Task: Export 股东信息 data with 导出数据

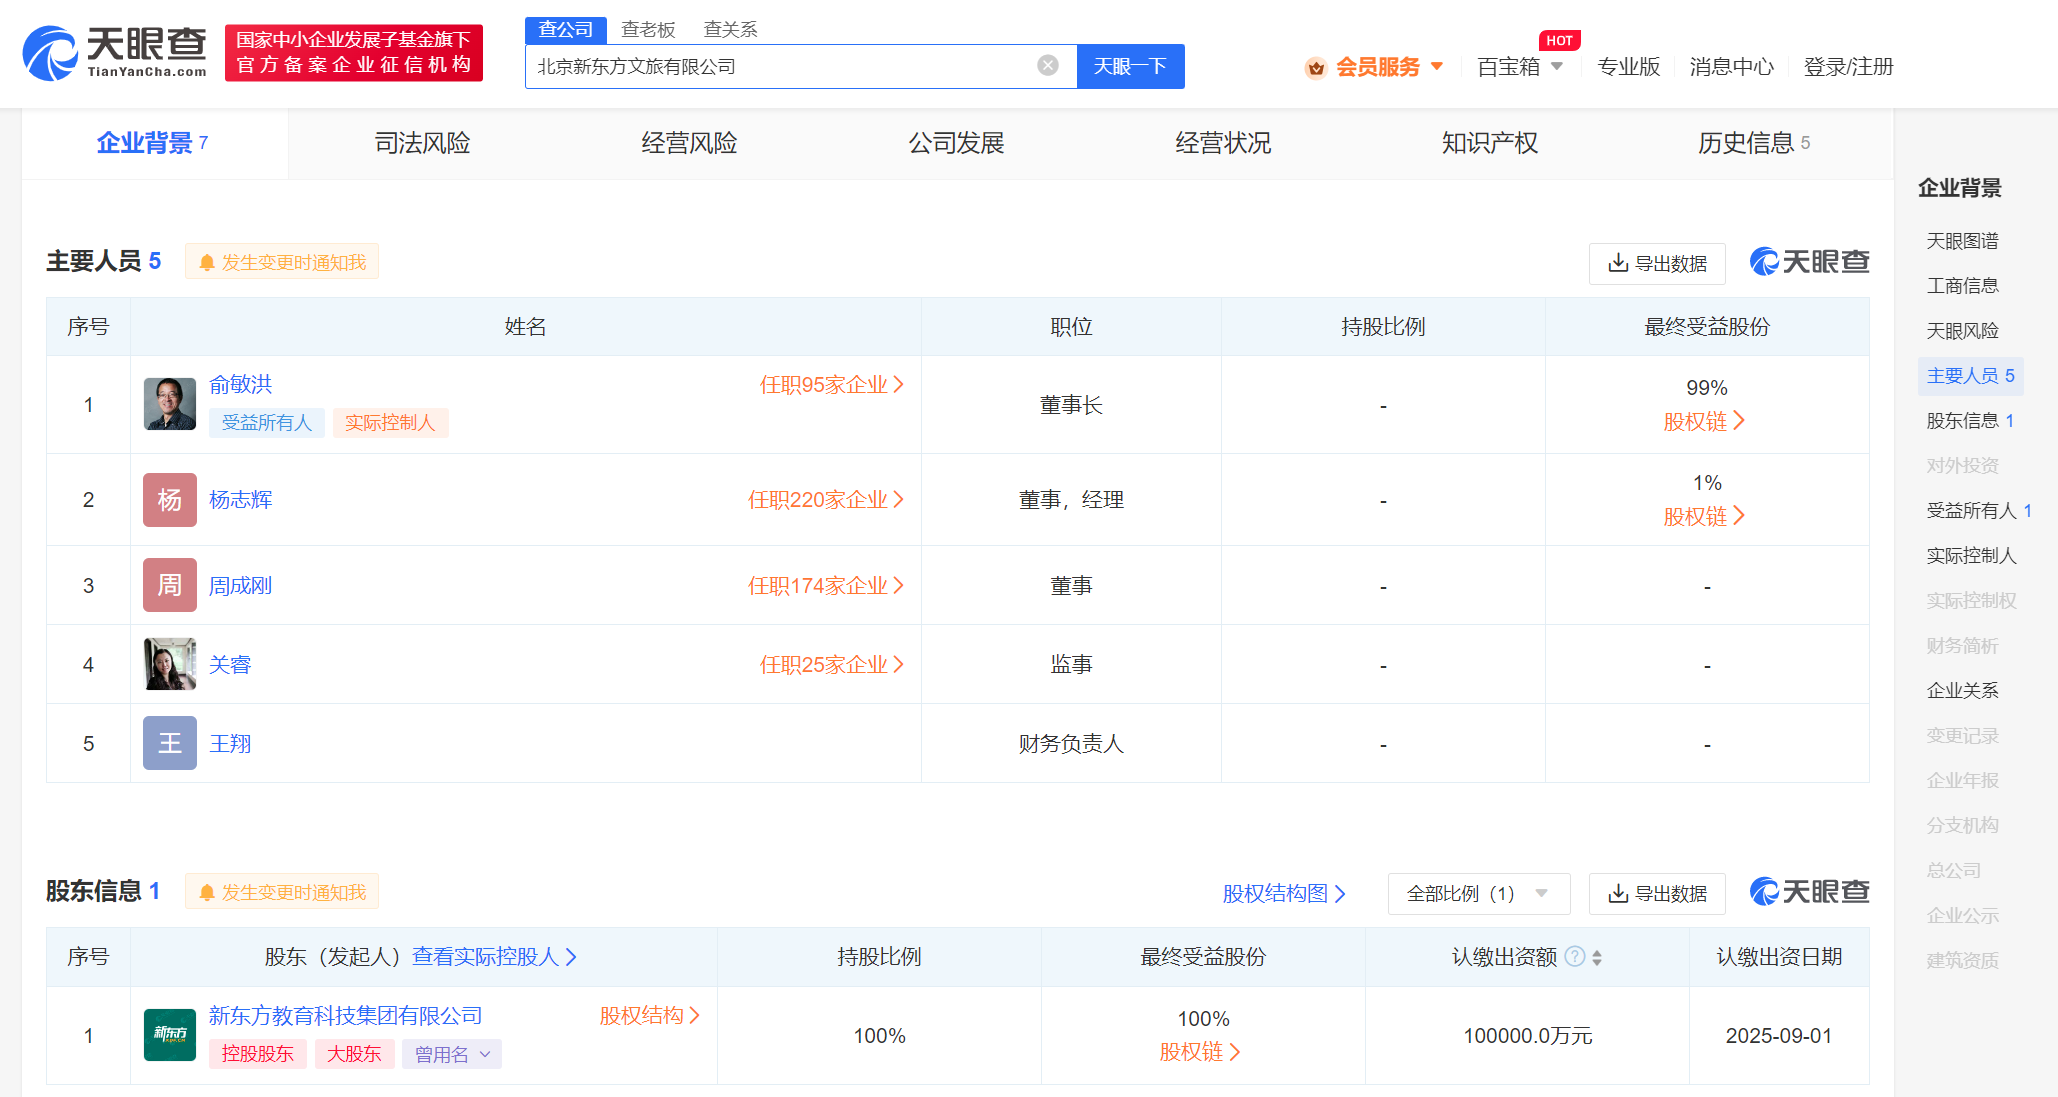Action: [1657, 894]
